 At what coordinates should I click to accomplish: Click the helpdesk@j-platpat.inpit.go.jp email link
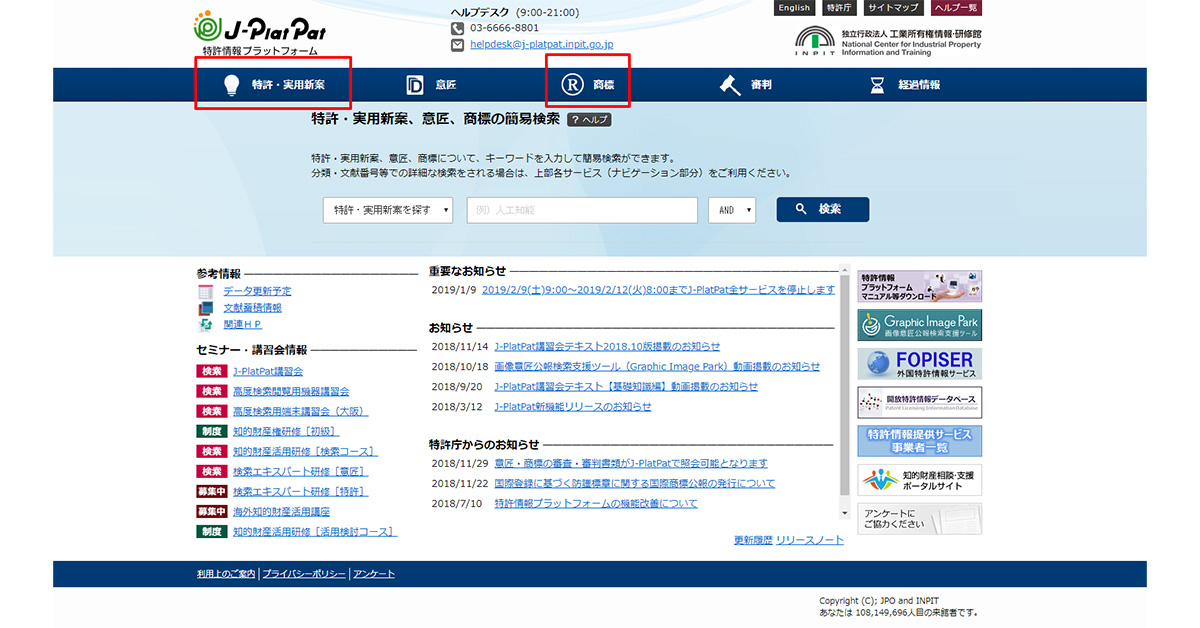point(541,45)
